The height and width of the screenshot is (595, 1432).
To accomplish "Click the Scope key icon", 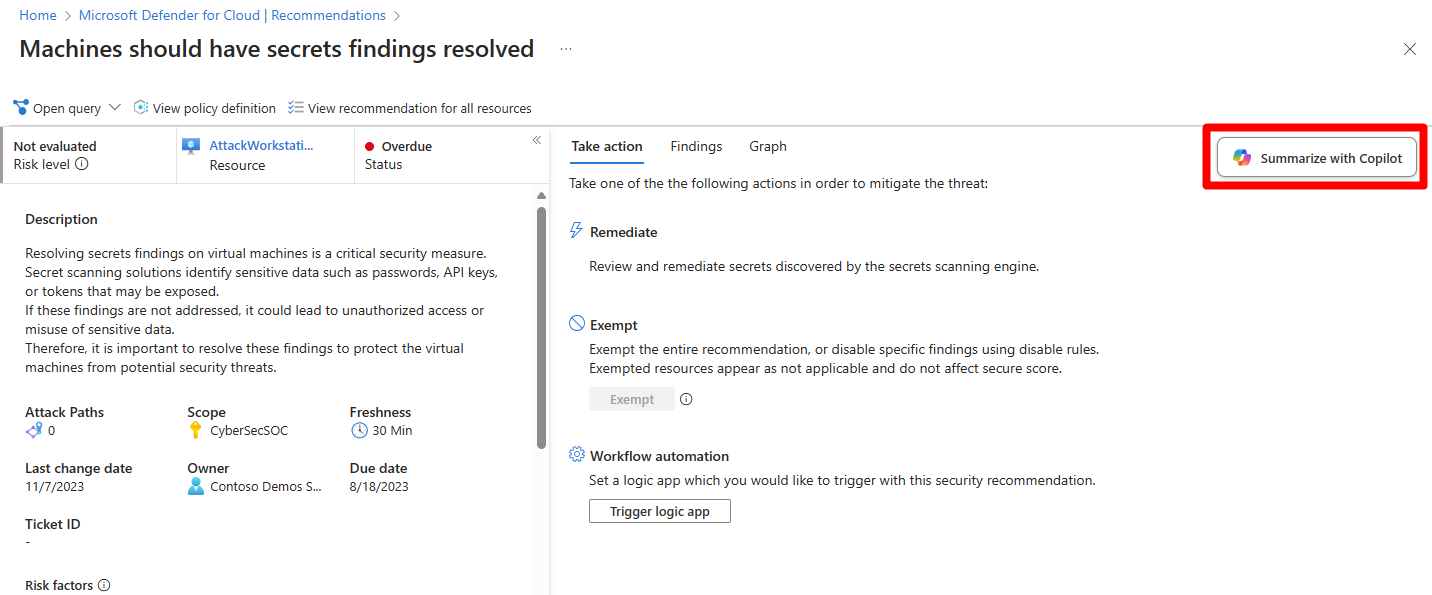I will 196,430.
